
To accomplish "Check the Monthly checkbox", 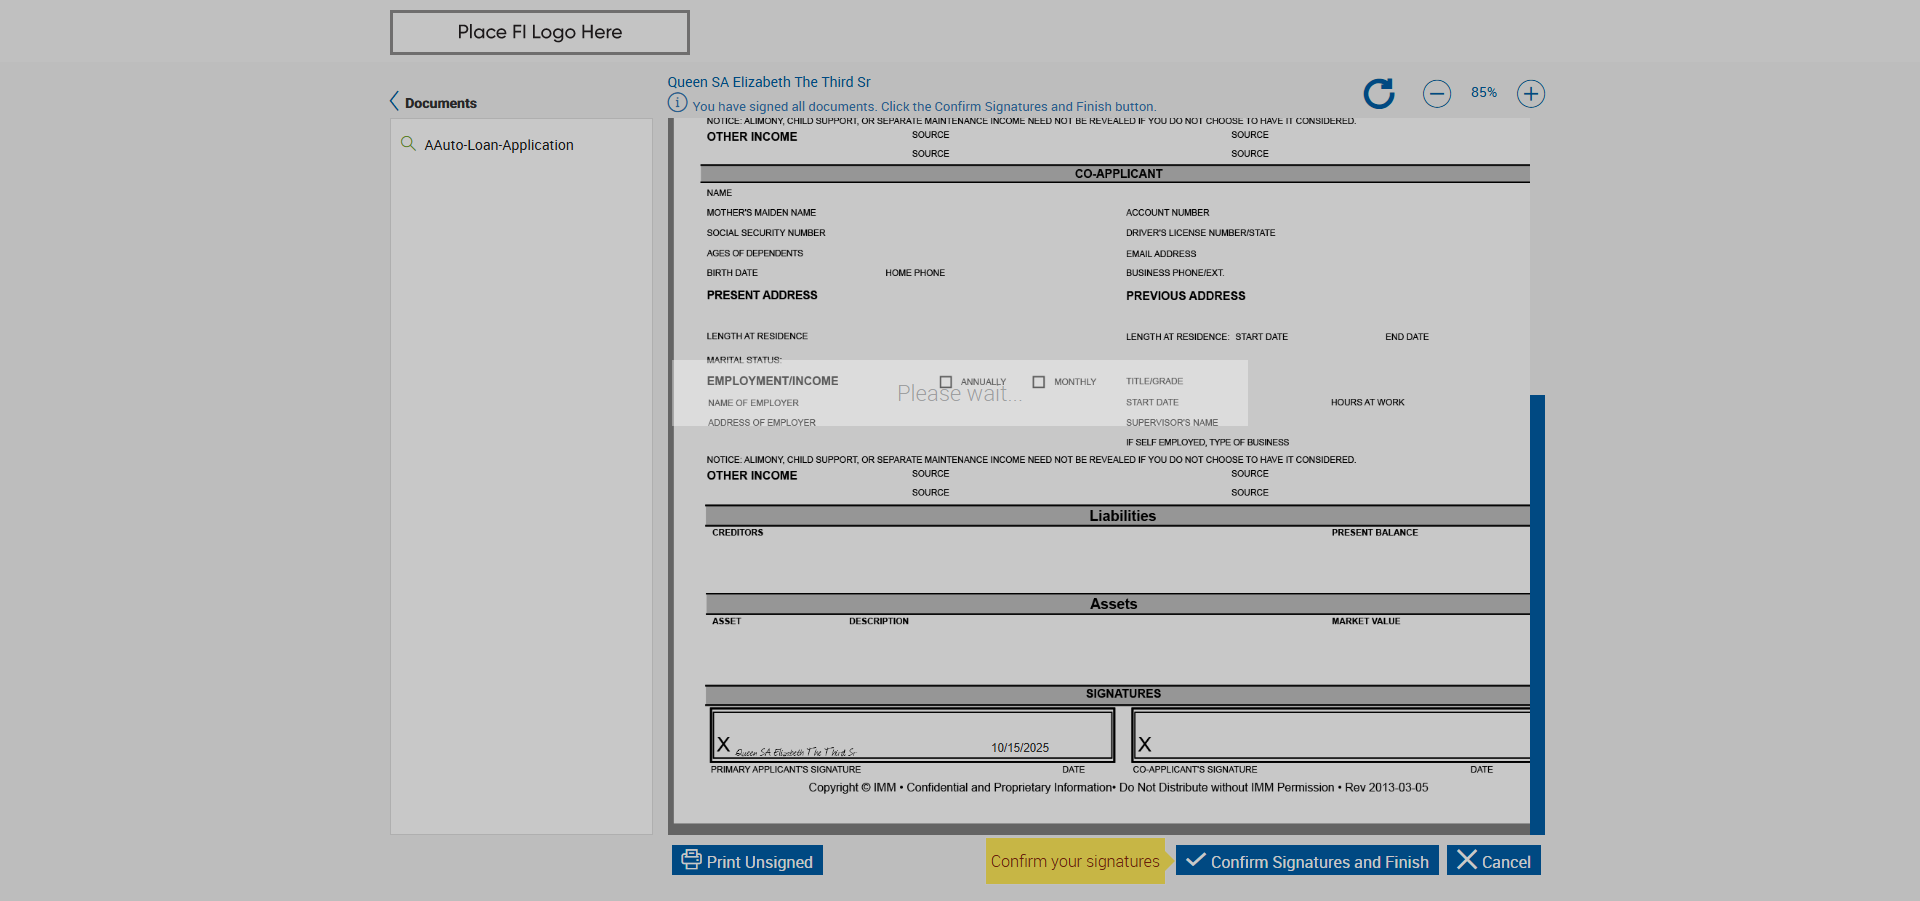I will [x=1039, y=382].
